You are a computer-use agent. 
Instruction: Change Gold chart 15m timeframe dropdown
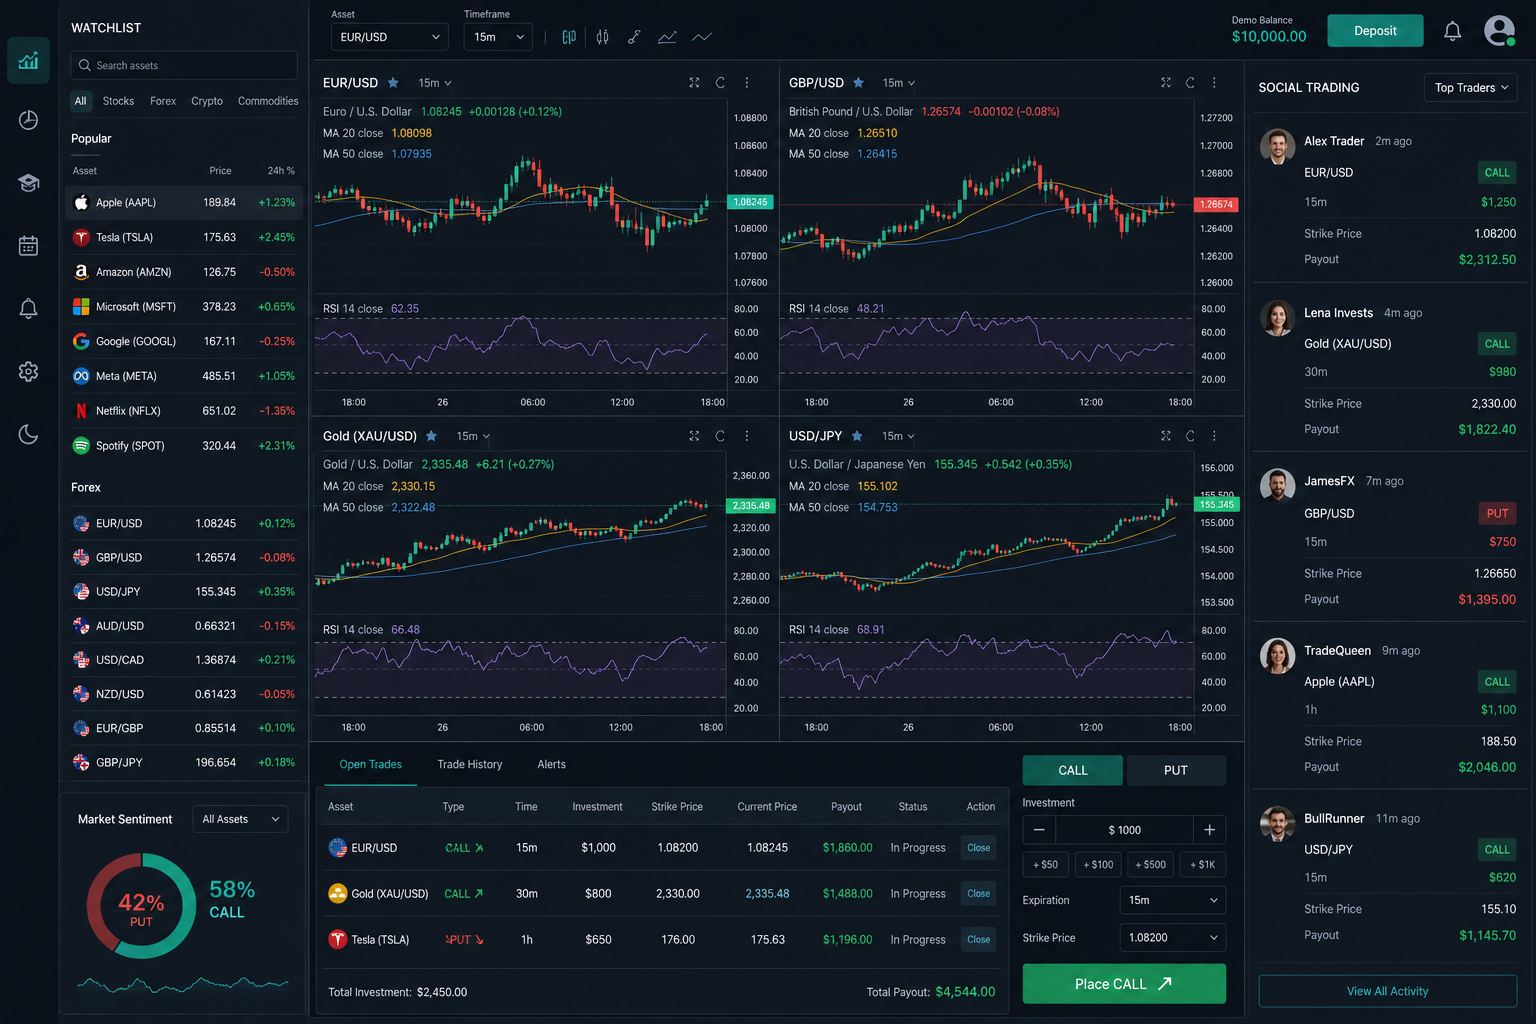click(473, 436)
